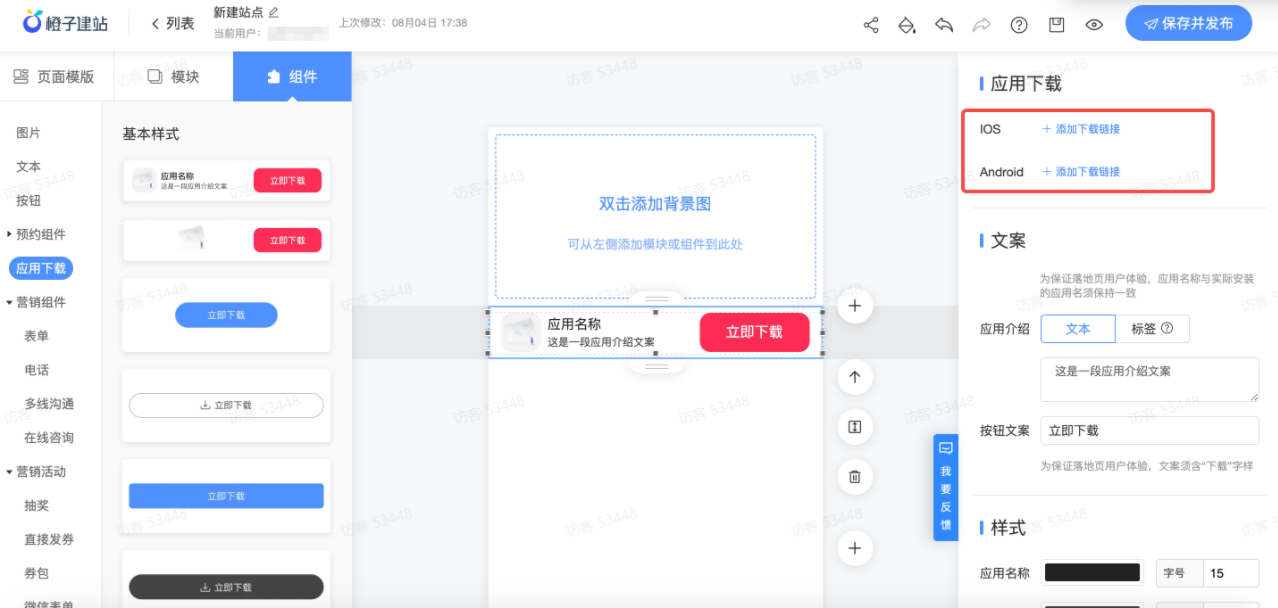1278x608 pixels.
Task: Click the 按钮文案 text input field
Action: [x=1149, y=430]
